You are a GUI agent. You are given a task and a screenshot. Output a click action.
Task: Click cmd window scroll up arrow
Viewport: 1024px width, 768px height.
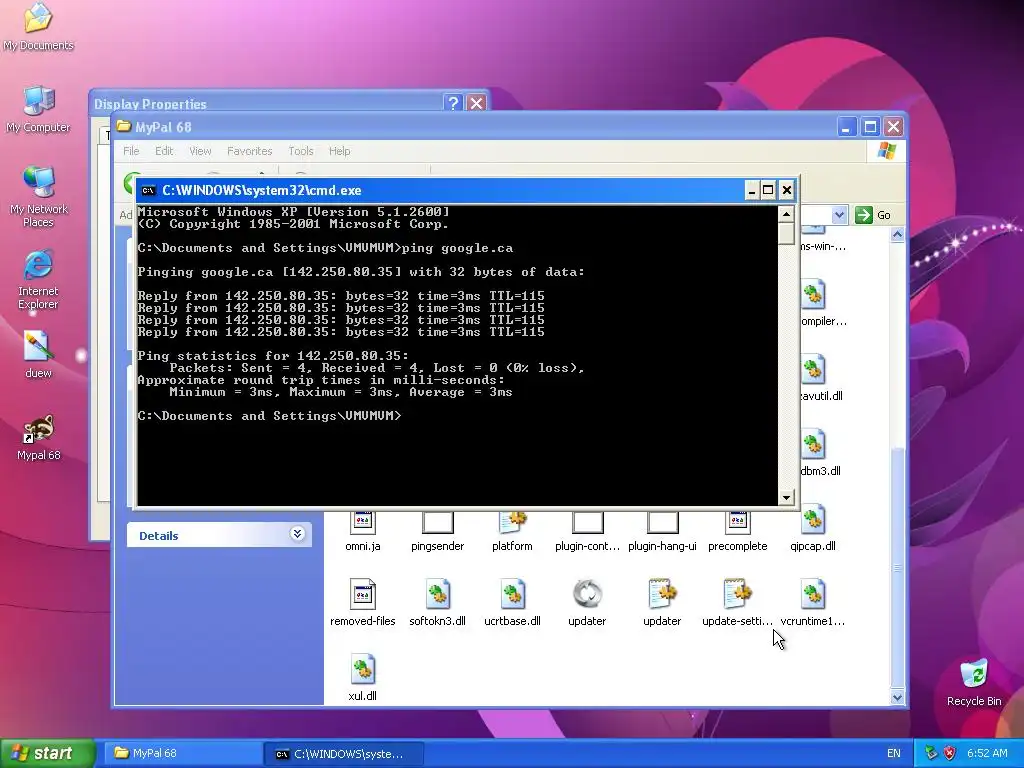click(x=786, y=214)
